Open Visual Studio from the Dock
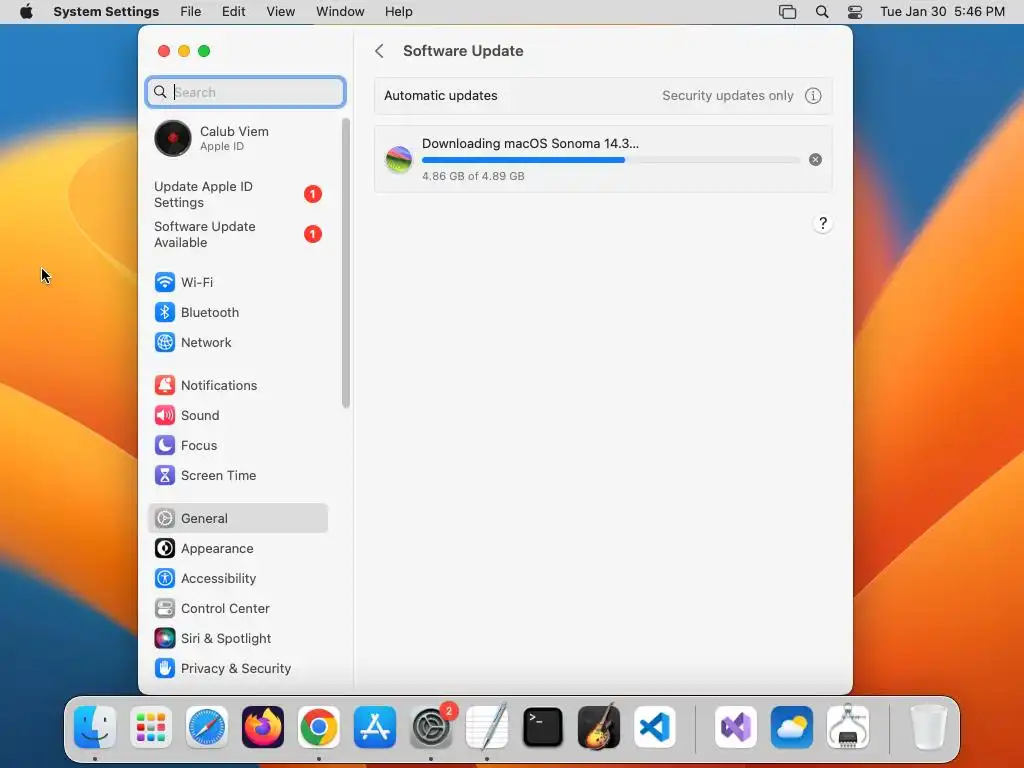 click(736, 727)
